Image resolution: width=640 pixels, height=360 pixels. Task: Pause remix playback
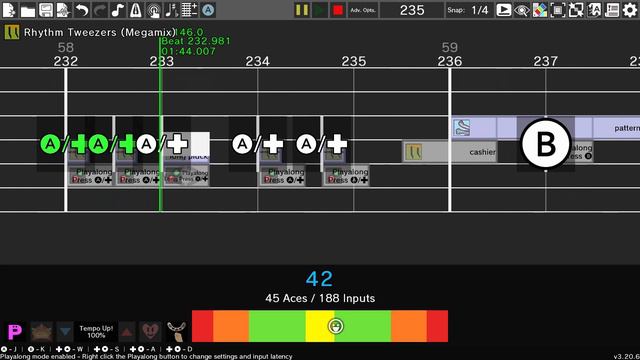302,10
